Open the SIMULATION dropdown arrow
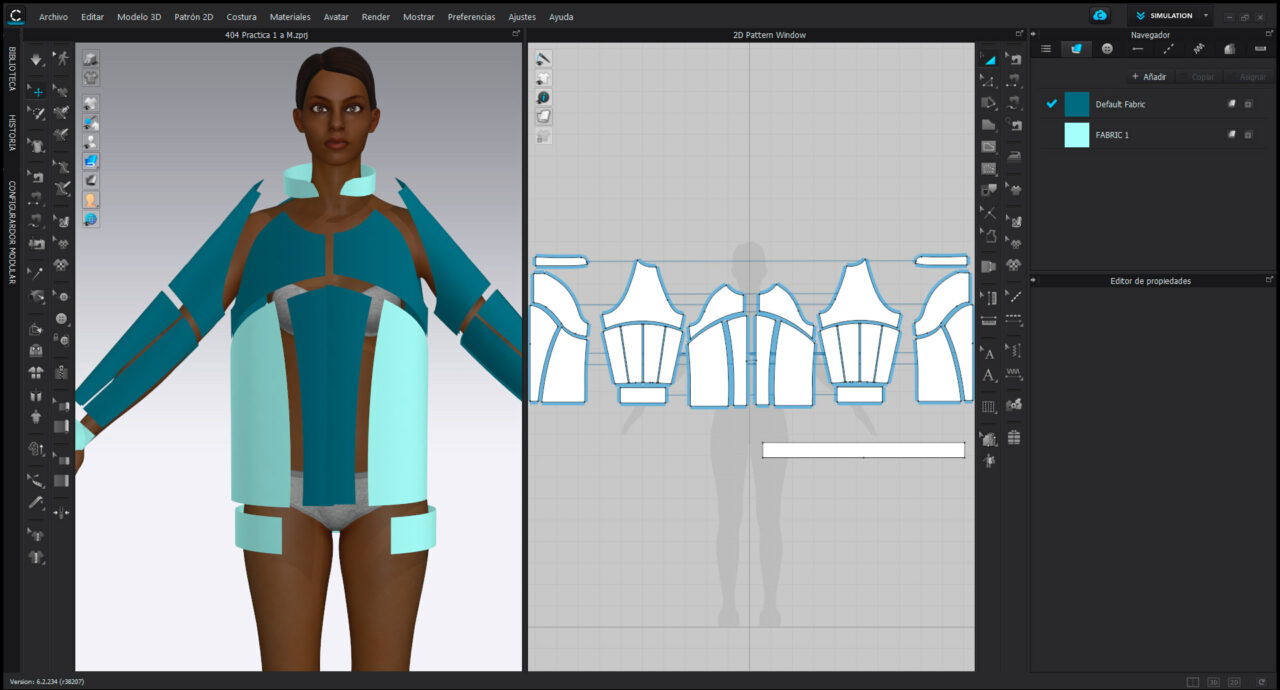The height and width of the screenshot is (690, 1280). [x=1205, y=15]
